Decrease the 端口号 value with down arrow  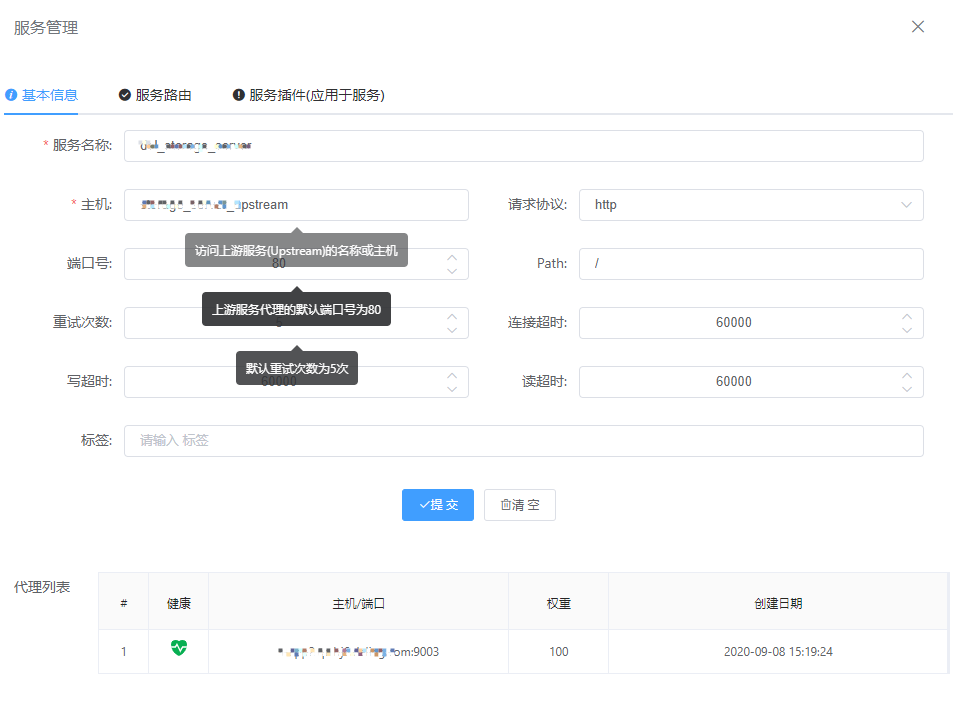point(452,271)
